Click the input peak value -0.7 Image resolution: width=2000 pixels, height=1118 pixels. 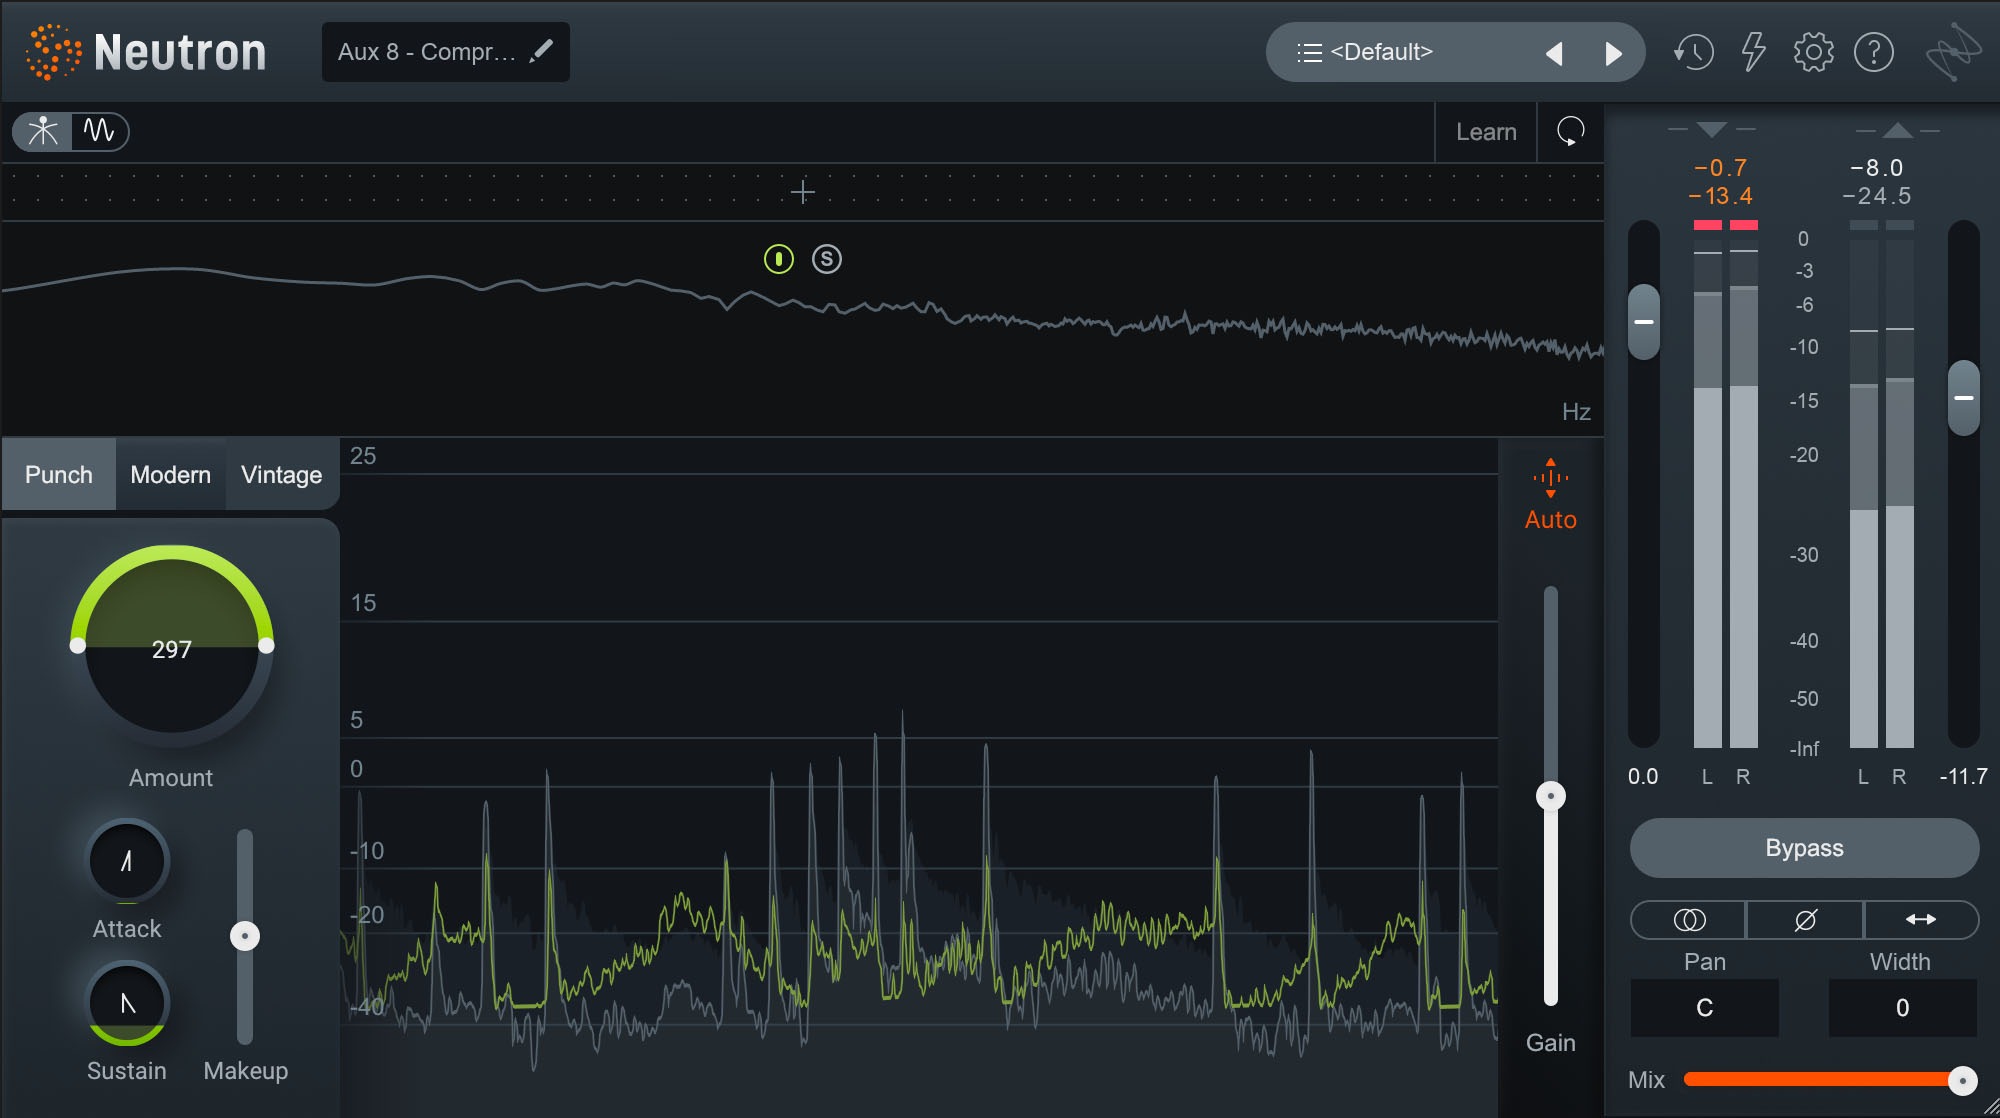pos(1721,168)
